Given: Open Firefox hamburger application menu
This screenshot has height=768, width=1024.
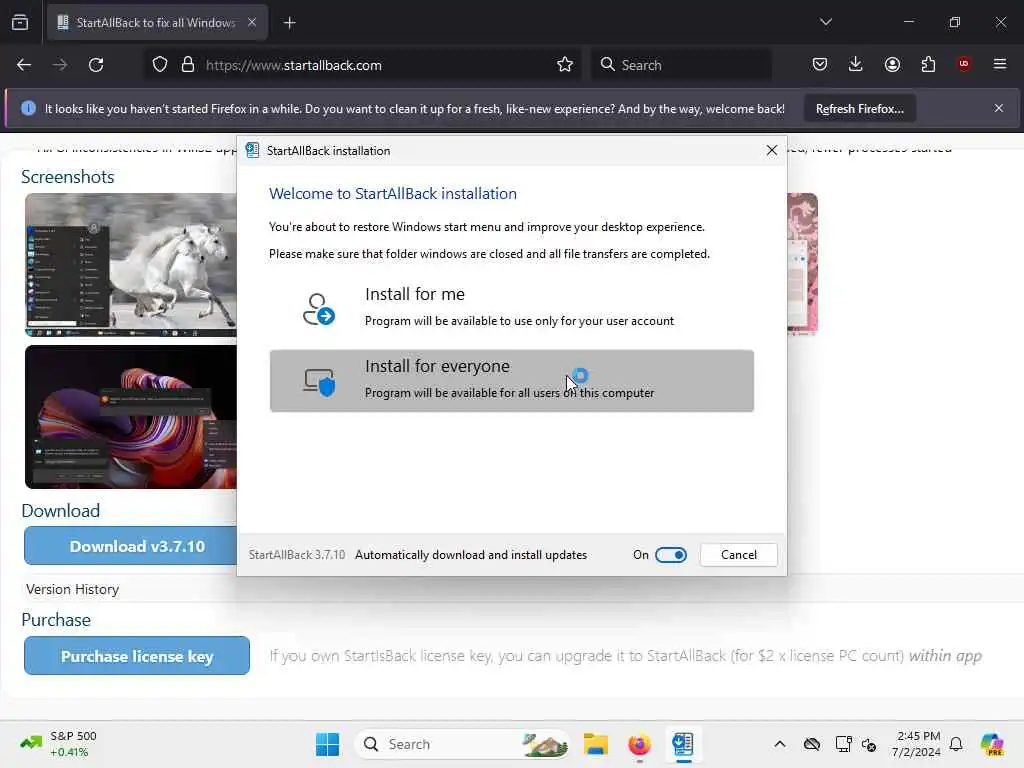Looking at the screenshot, I should 1000,64.
